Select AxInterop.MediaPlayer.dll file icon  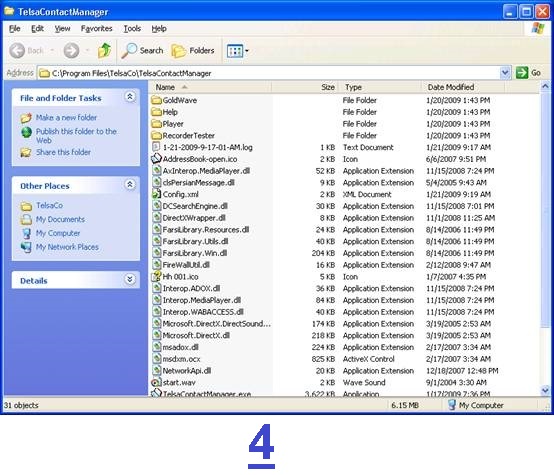click(157, 171)
